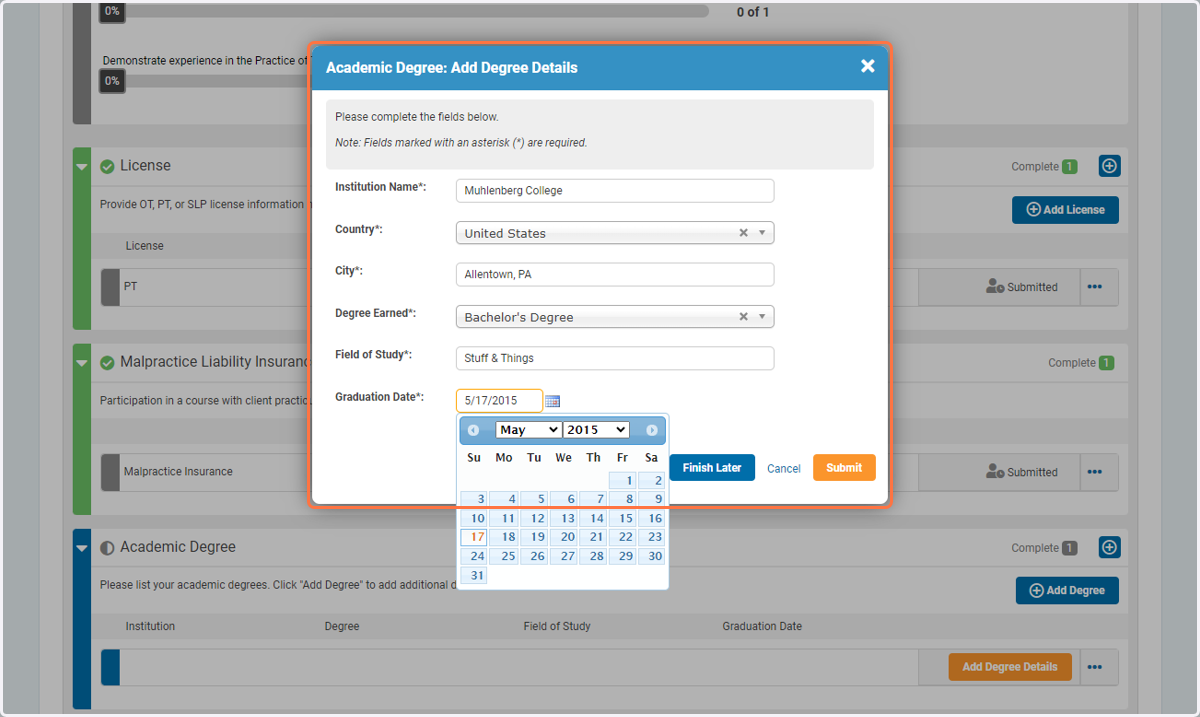Click the Graduation Date input field
This screenshot has width=1200, height=717.
tap(499, 401)
